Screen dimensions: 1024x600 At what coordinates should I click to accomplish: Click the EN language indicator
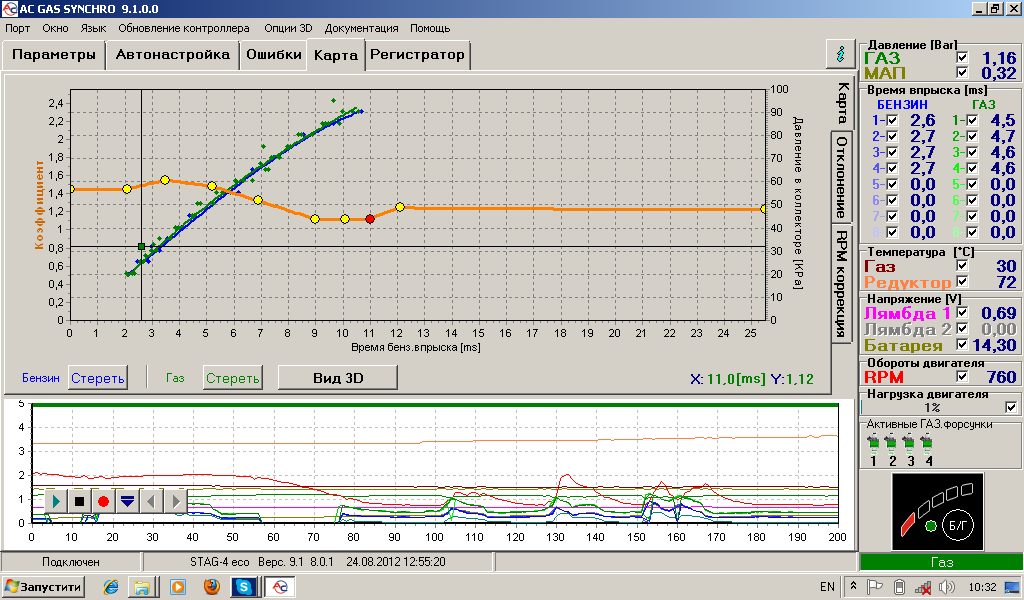point(827,587)
